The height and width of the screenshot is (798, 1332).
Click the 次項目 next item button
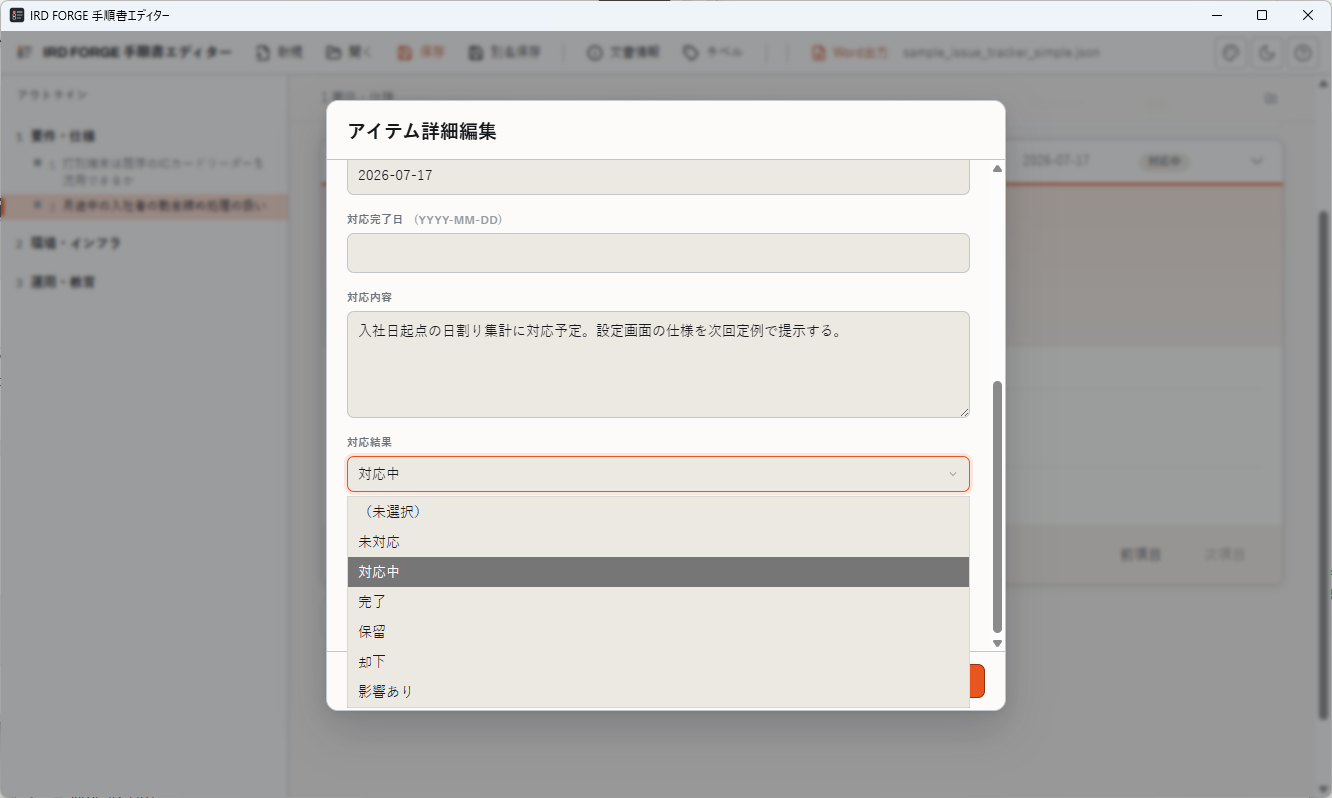pyautogui.click(x=1225, y=553)
